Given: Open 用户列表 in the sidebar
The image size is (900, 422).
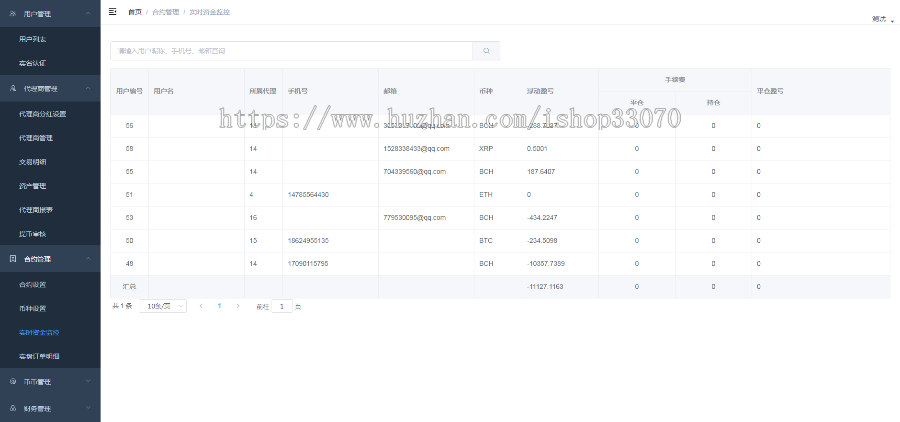Looking at the screenshot, I should pos(33,39).
